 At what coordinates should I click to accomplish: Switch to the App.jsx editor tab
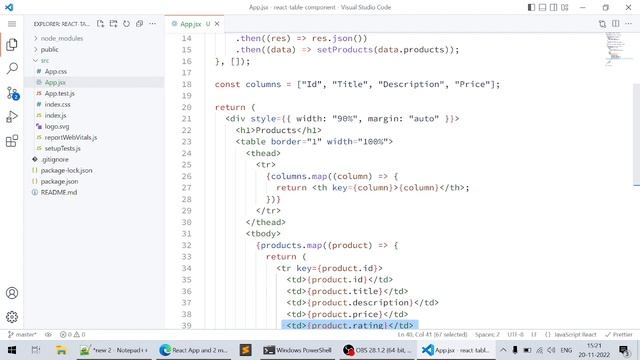tap(191, 24)
